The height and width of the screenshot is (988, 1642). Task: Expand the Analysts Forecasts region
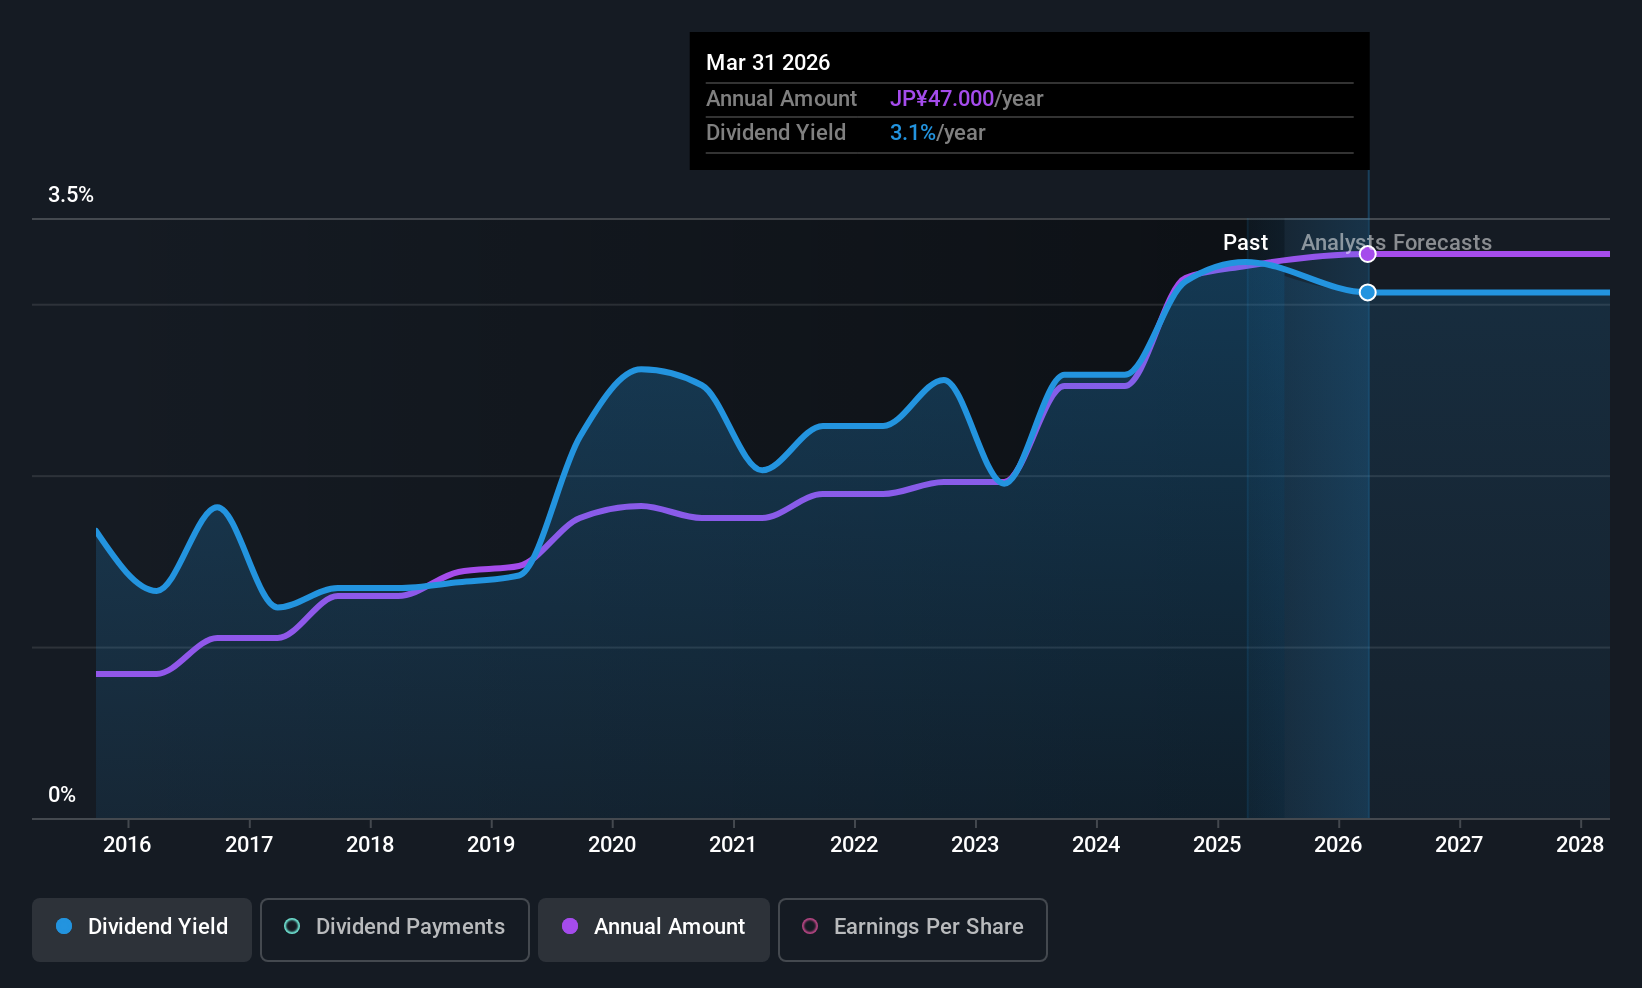click(x=1396, y=242)
